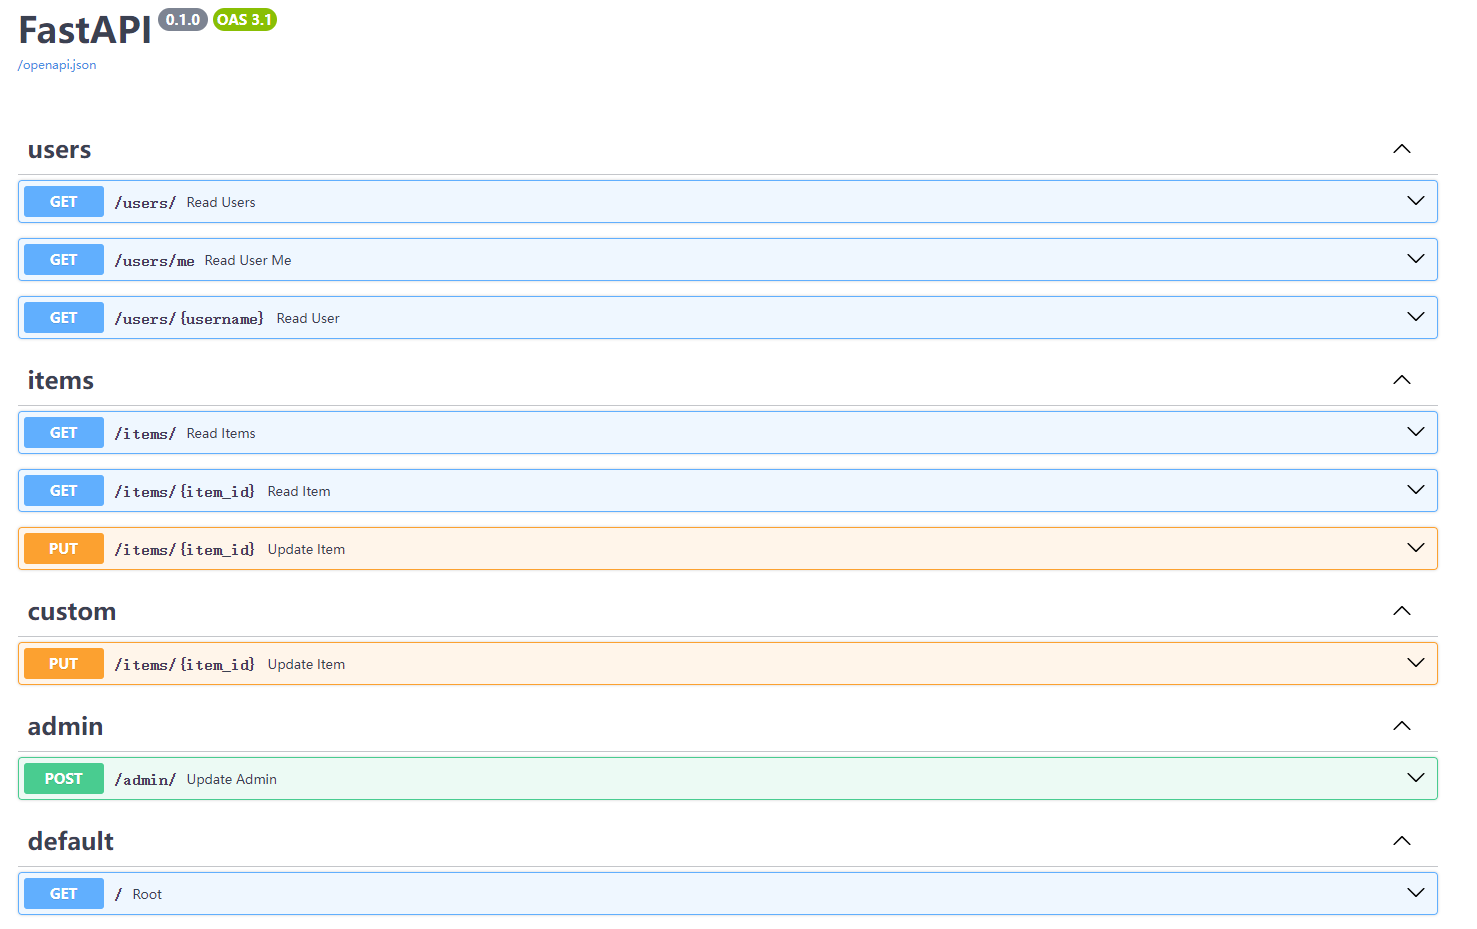This screenshot has height=929, width=1477.
Task: Click the POST badge for /admin/
Action: [x=64, y=779]
